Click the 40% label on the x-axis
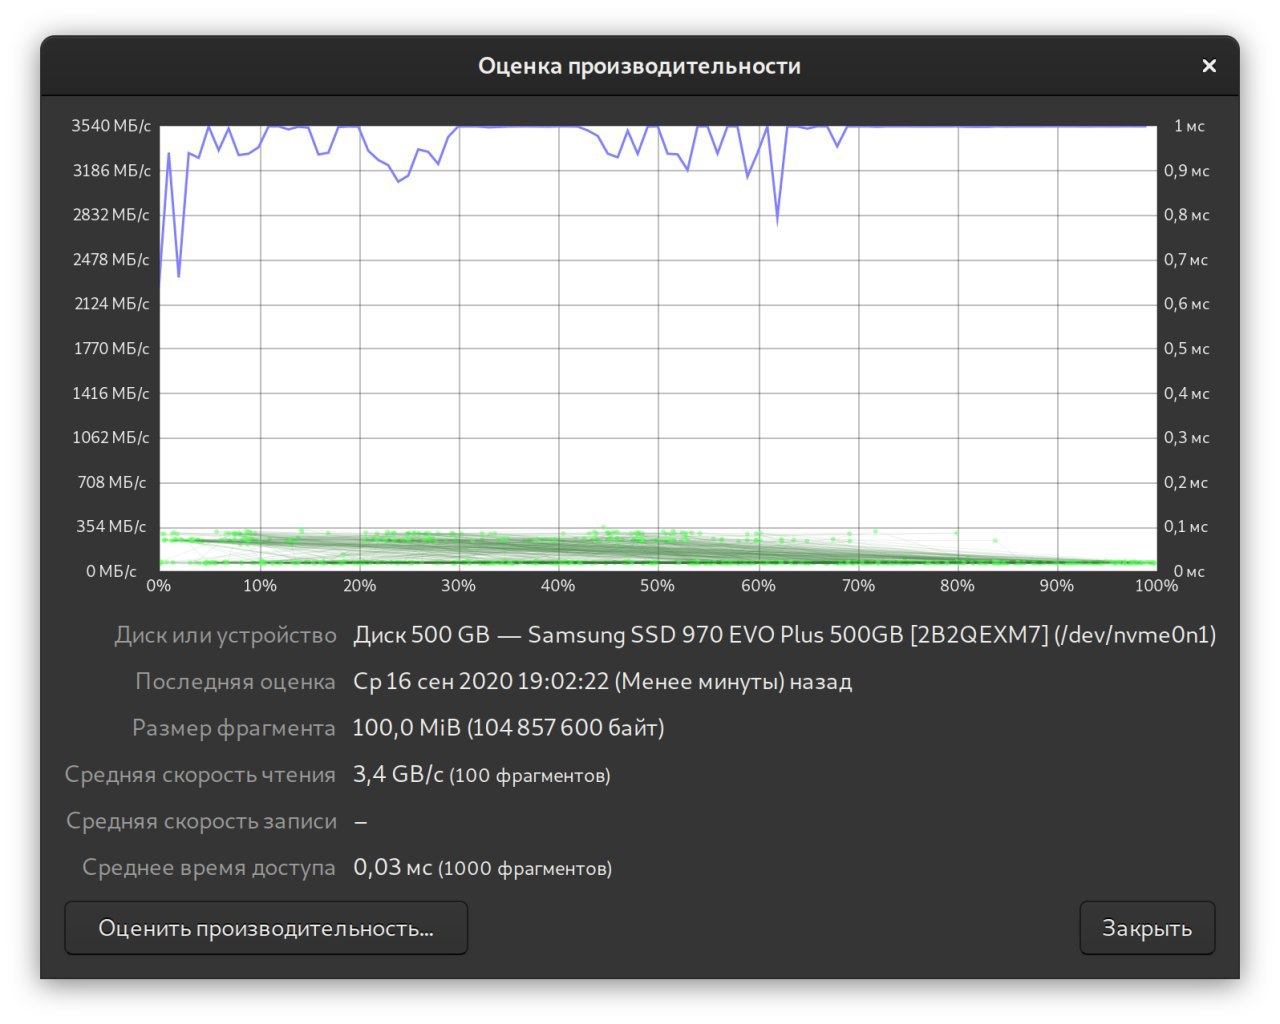Viewport: 1280px width, 1024px height. [558, 586]
